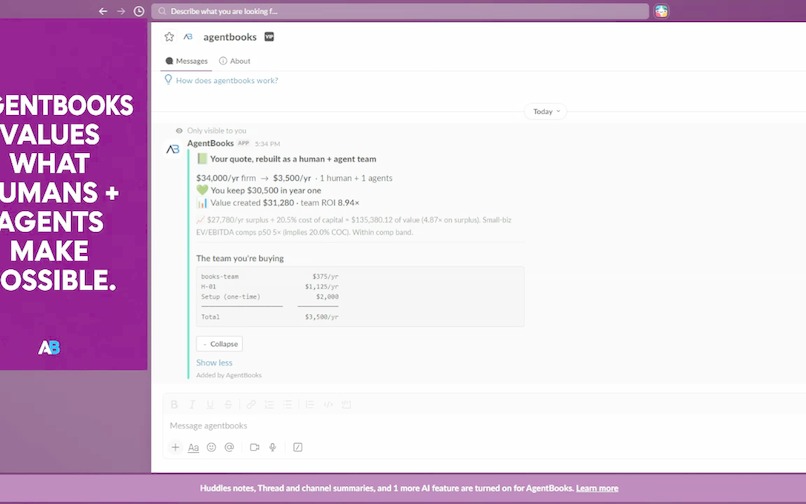This screenshot has height=504, width=806.
Task: Expand the Today date dropdown
Action: coord(546,111)
